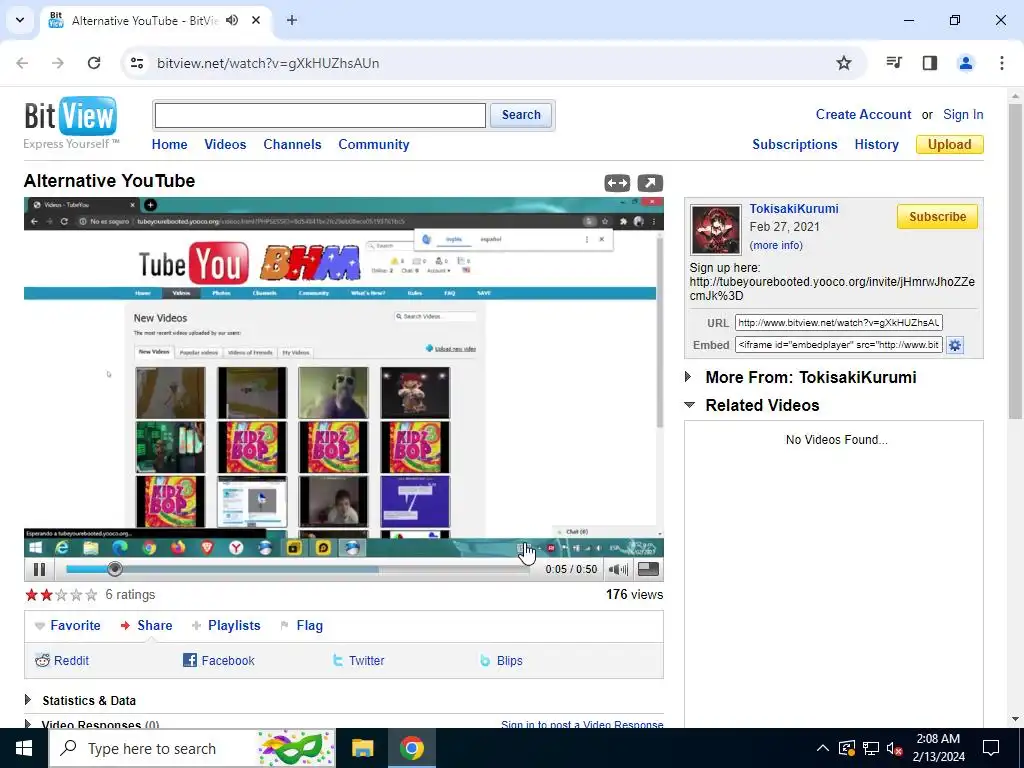Open File Explorer from taskbar

point(362,748)
